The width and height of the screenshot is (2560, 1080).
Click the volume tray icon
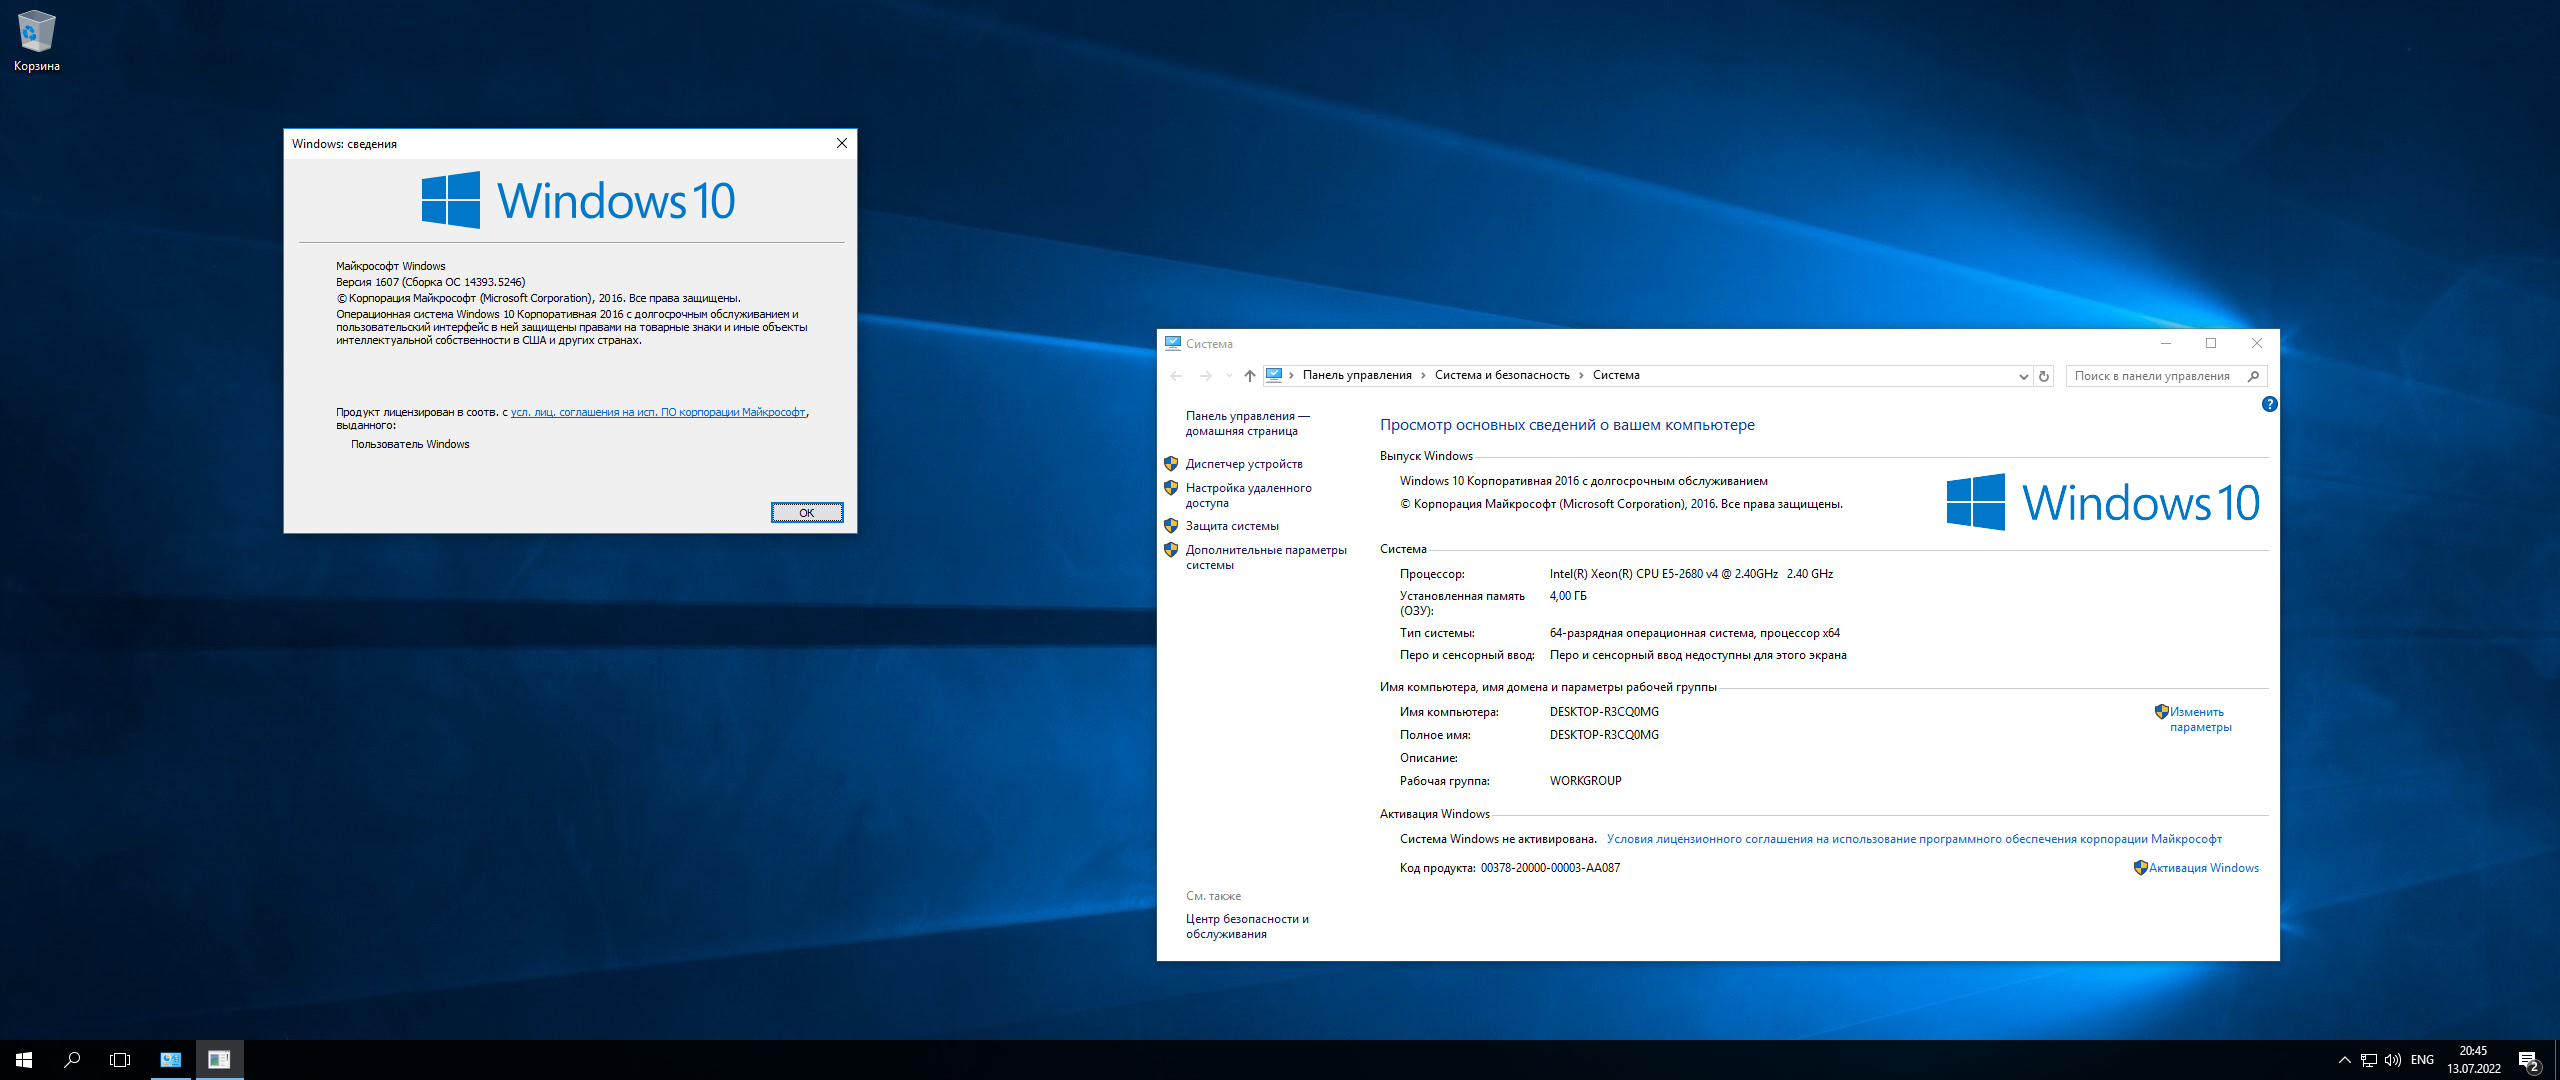click(x=2393, y=1060)
